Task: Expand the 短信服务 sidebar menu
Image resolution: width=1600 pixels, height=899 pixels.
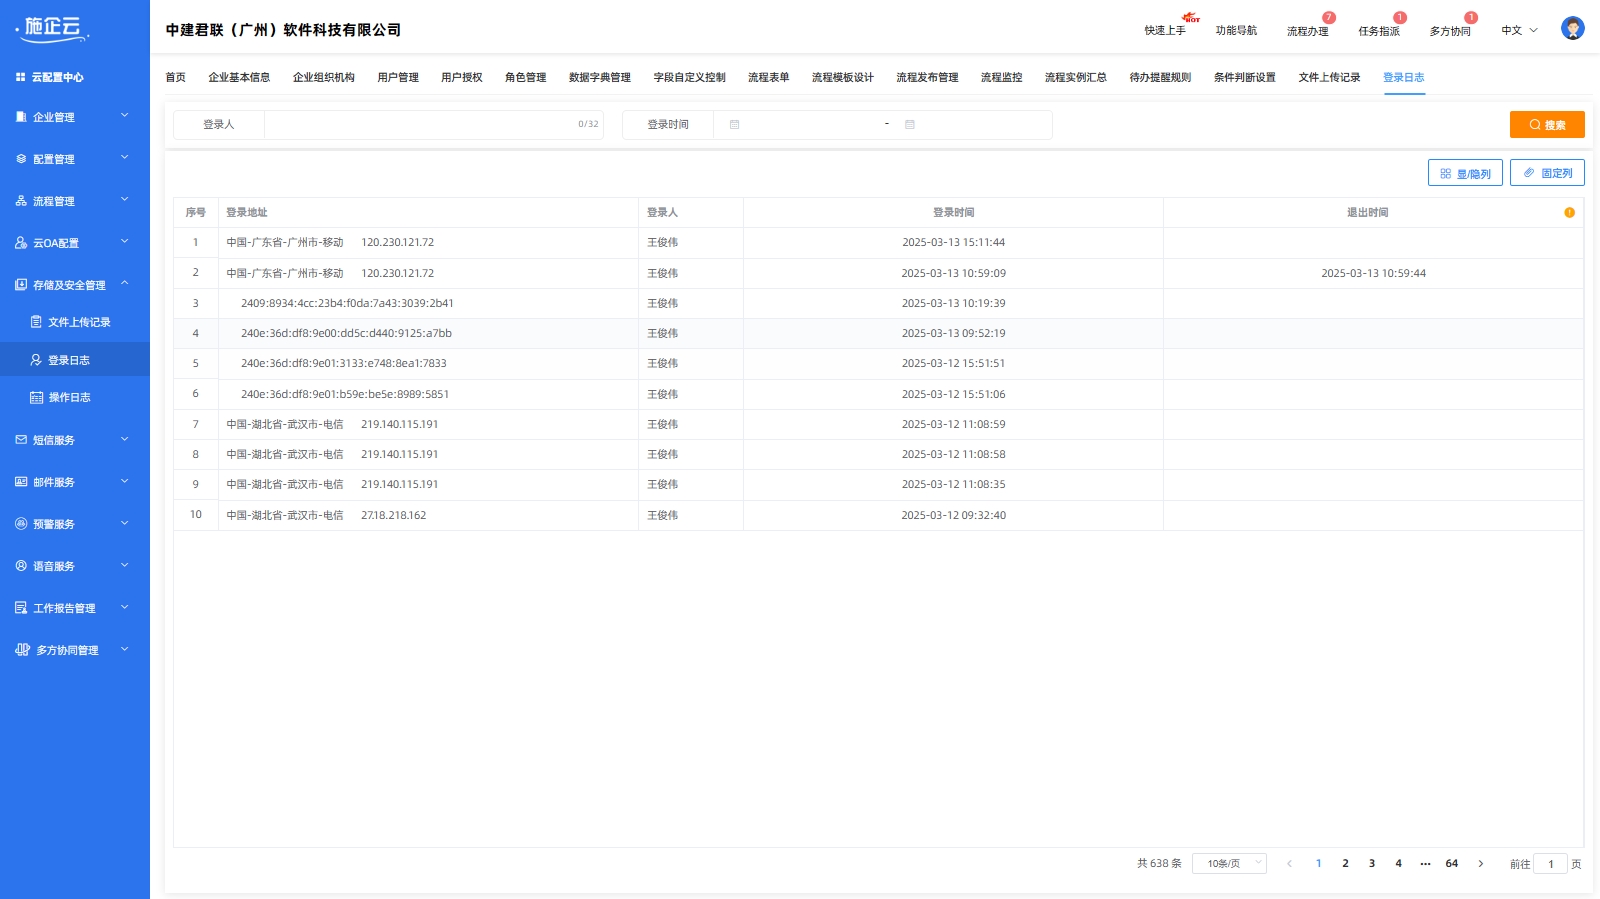Action: 75,440
